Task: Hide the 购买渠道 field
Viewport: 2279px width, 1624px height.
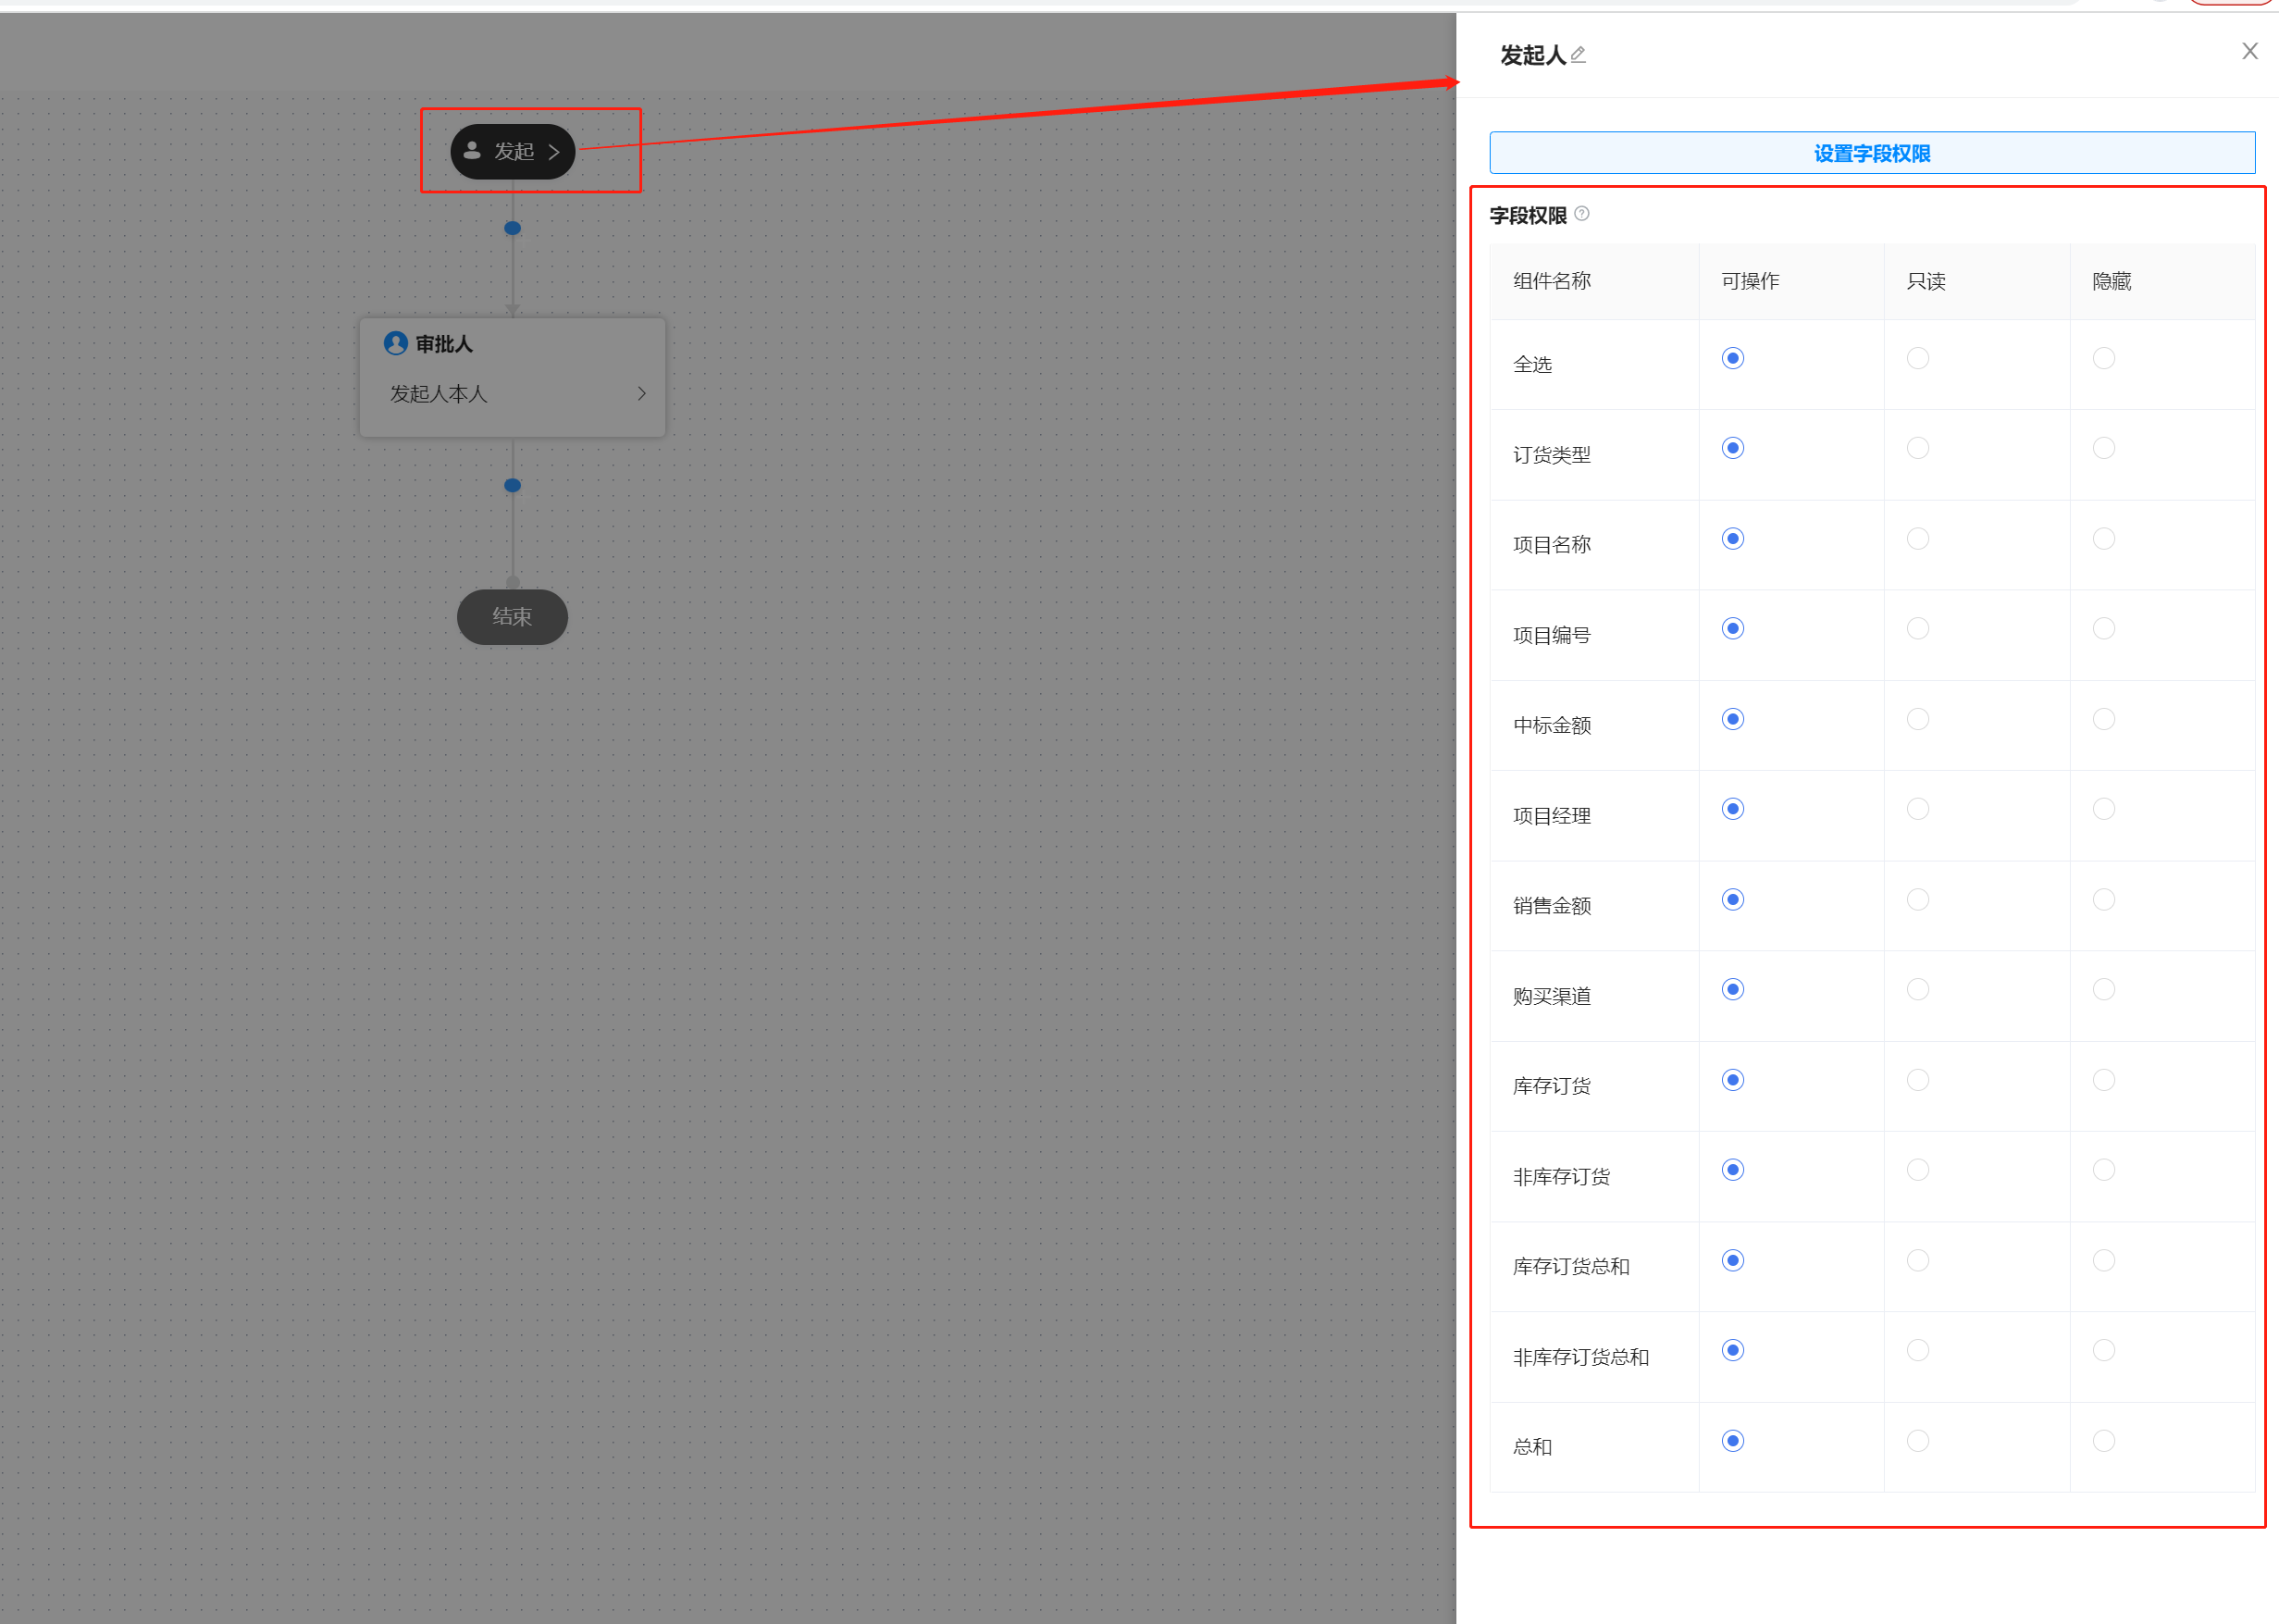Action: 2104,989
